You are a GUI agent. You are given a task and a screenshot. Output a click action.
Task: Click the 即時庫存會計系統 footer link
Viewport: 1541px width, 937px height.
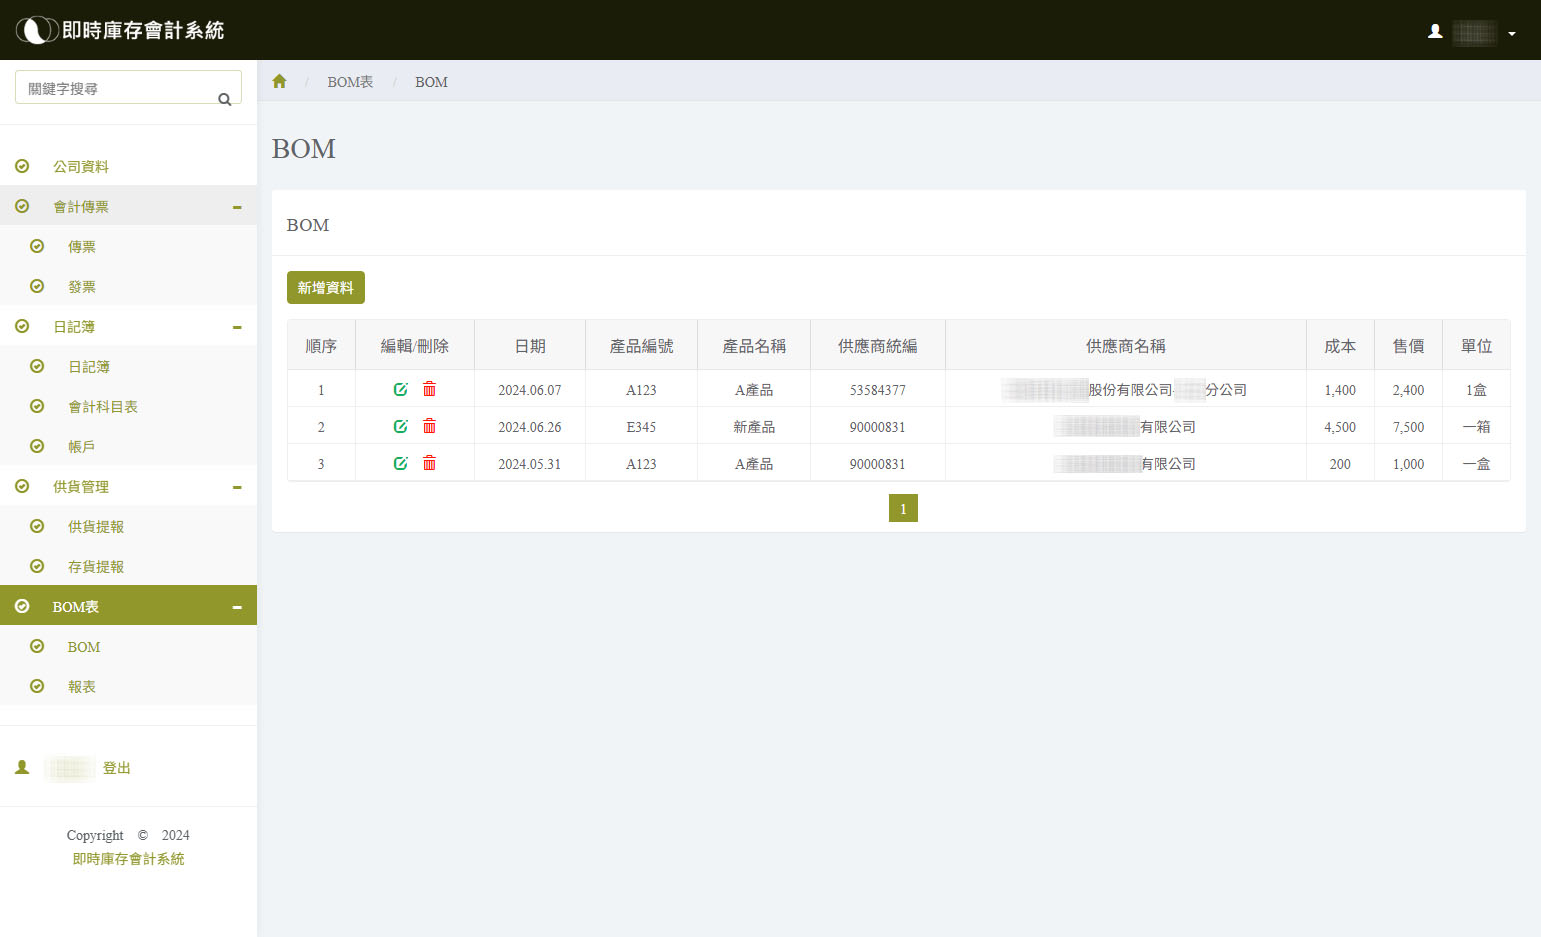pyautogui.click(x=128, y=859)
